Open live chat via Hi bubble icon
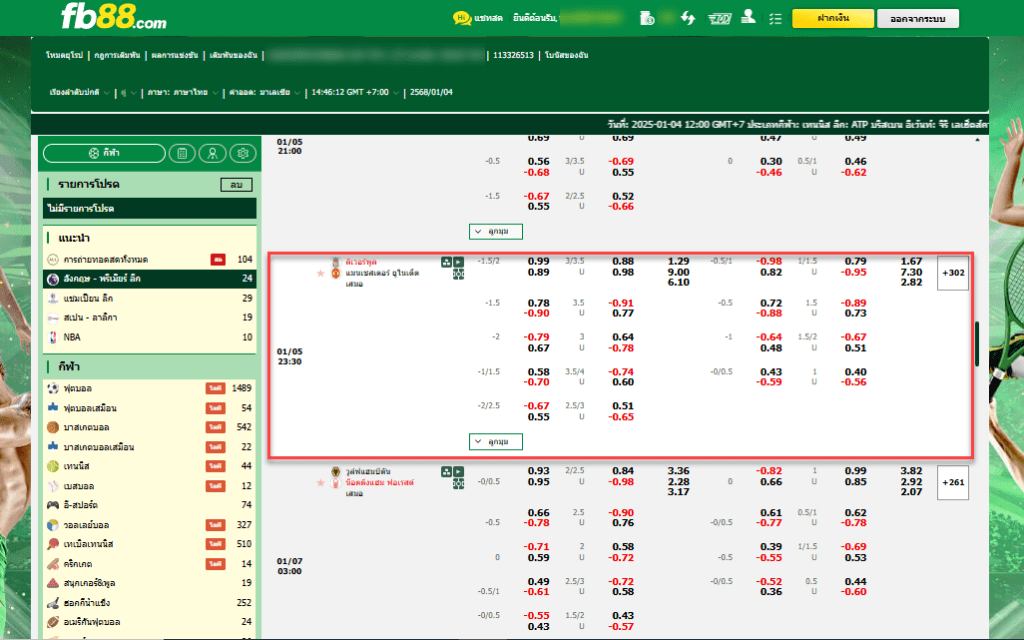 (462, 18)
